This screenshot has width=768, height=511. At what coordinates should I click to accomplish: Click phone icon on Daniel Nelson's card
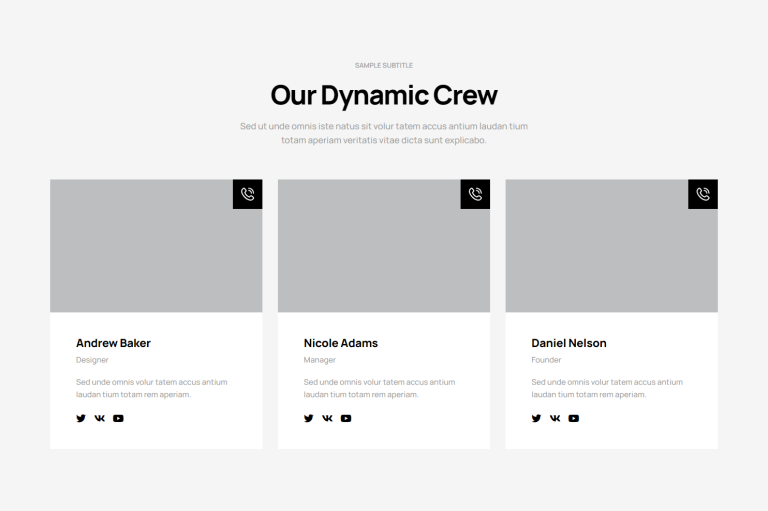703,194
